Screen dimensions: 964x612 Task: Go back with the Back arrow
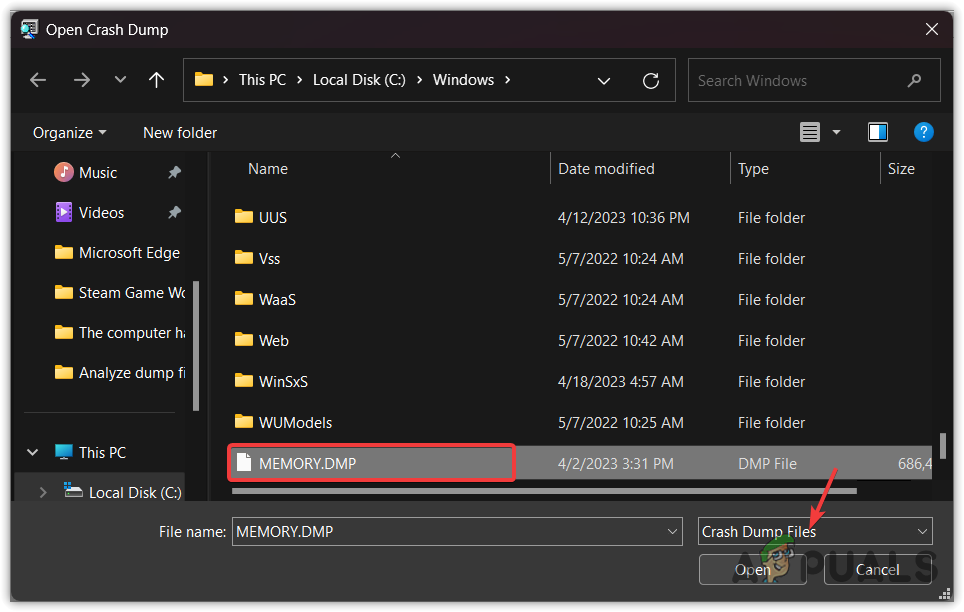click(x=38, y=80)
